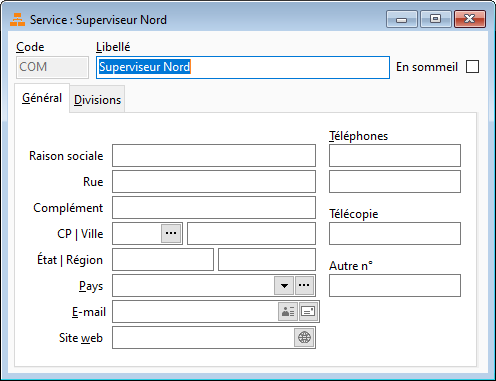
Task: Click the Libellé field with Superviseur Nord
Action: (243, 67)
